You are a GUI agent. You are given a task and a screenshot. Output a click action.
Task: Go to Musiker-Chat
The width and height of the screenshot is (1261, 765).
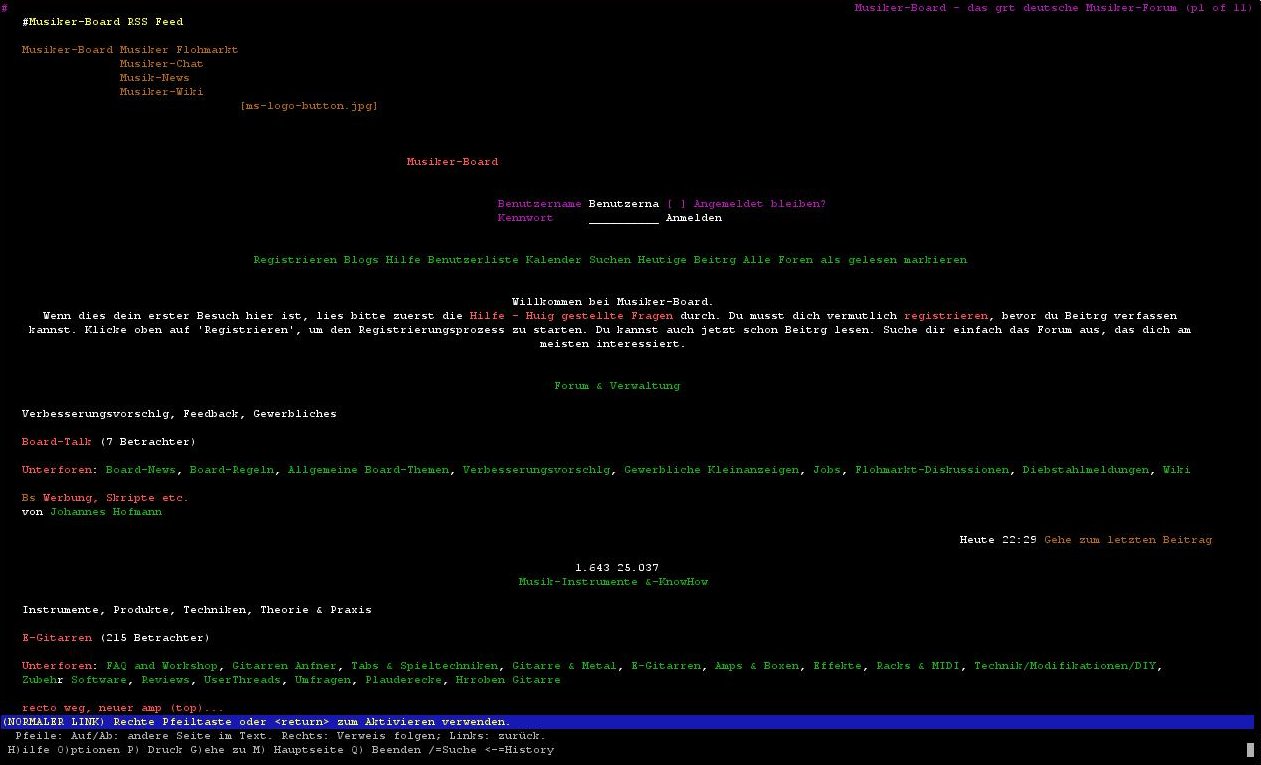pyautogui.click(x=161, y=64)
